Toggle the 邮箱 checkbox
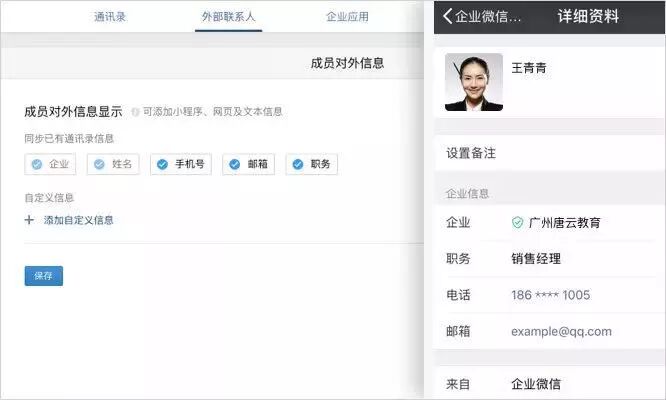 (235, 165)
